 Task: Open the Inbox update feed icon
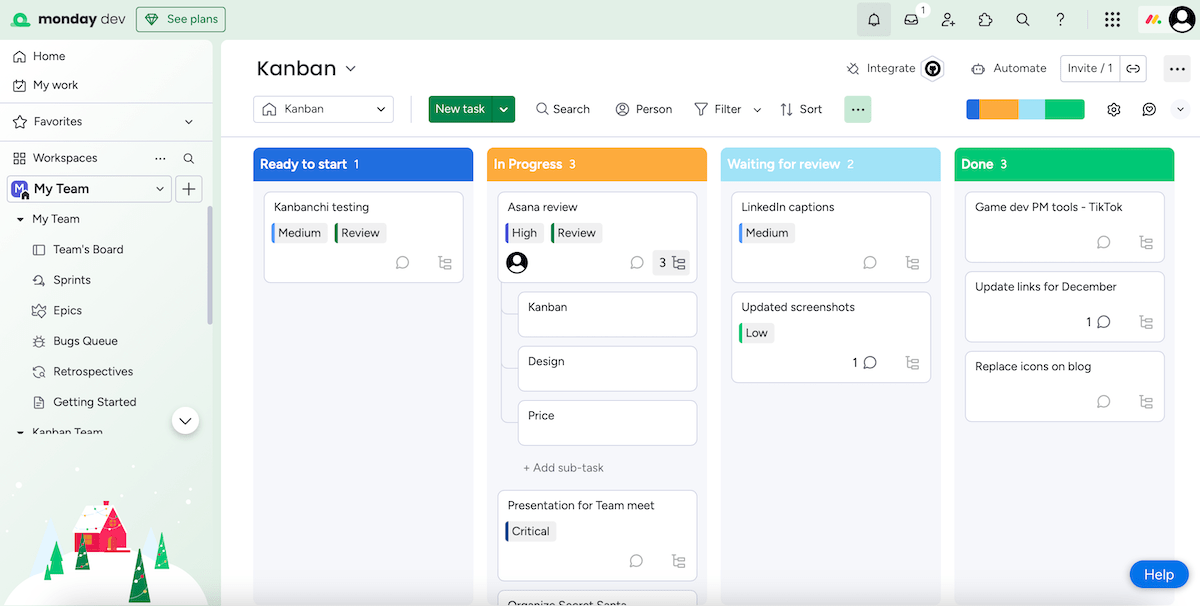tap(910, 19)
